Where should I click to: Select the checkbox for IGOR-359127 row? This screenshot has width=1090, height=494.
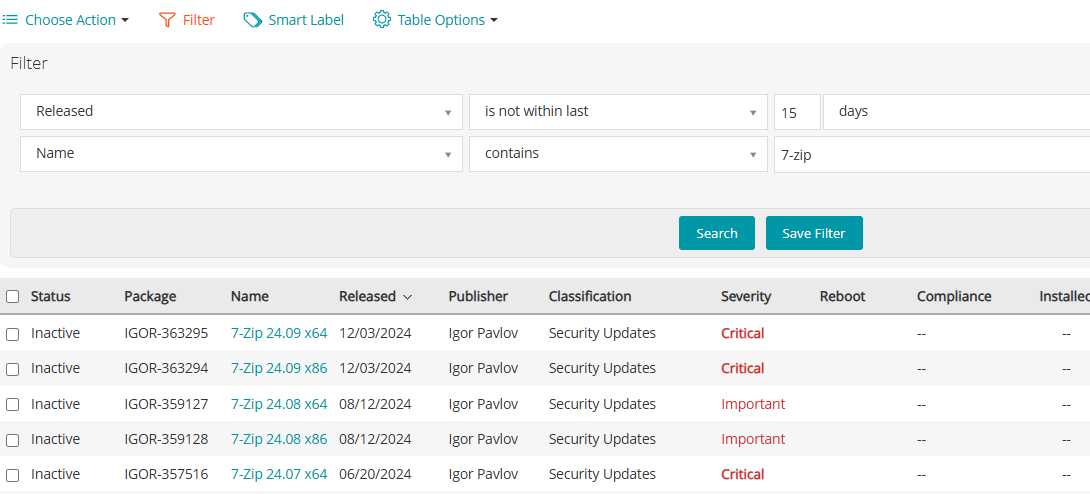[x=13, y=405]
